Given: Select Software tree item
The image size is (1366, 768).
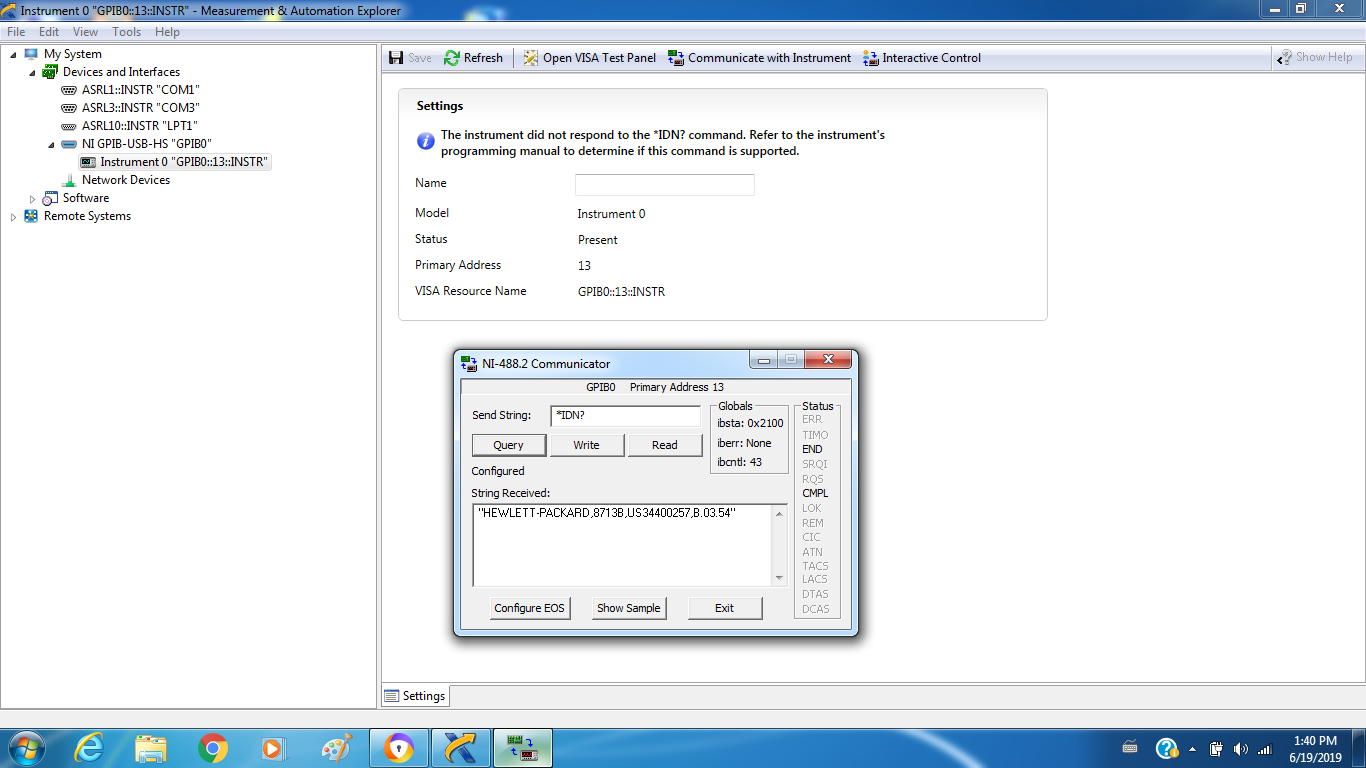Looking at the screenshot, I should pyautogui.click(x=86, y=198).
